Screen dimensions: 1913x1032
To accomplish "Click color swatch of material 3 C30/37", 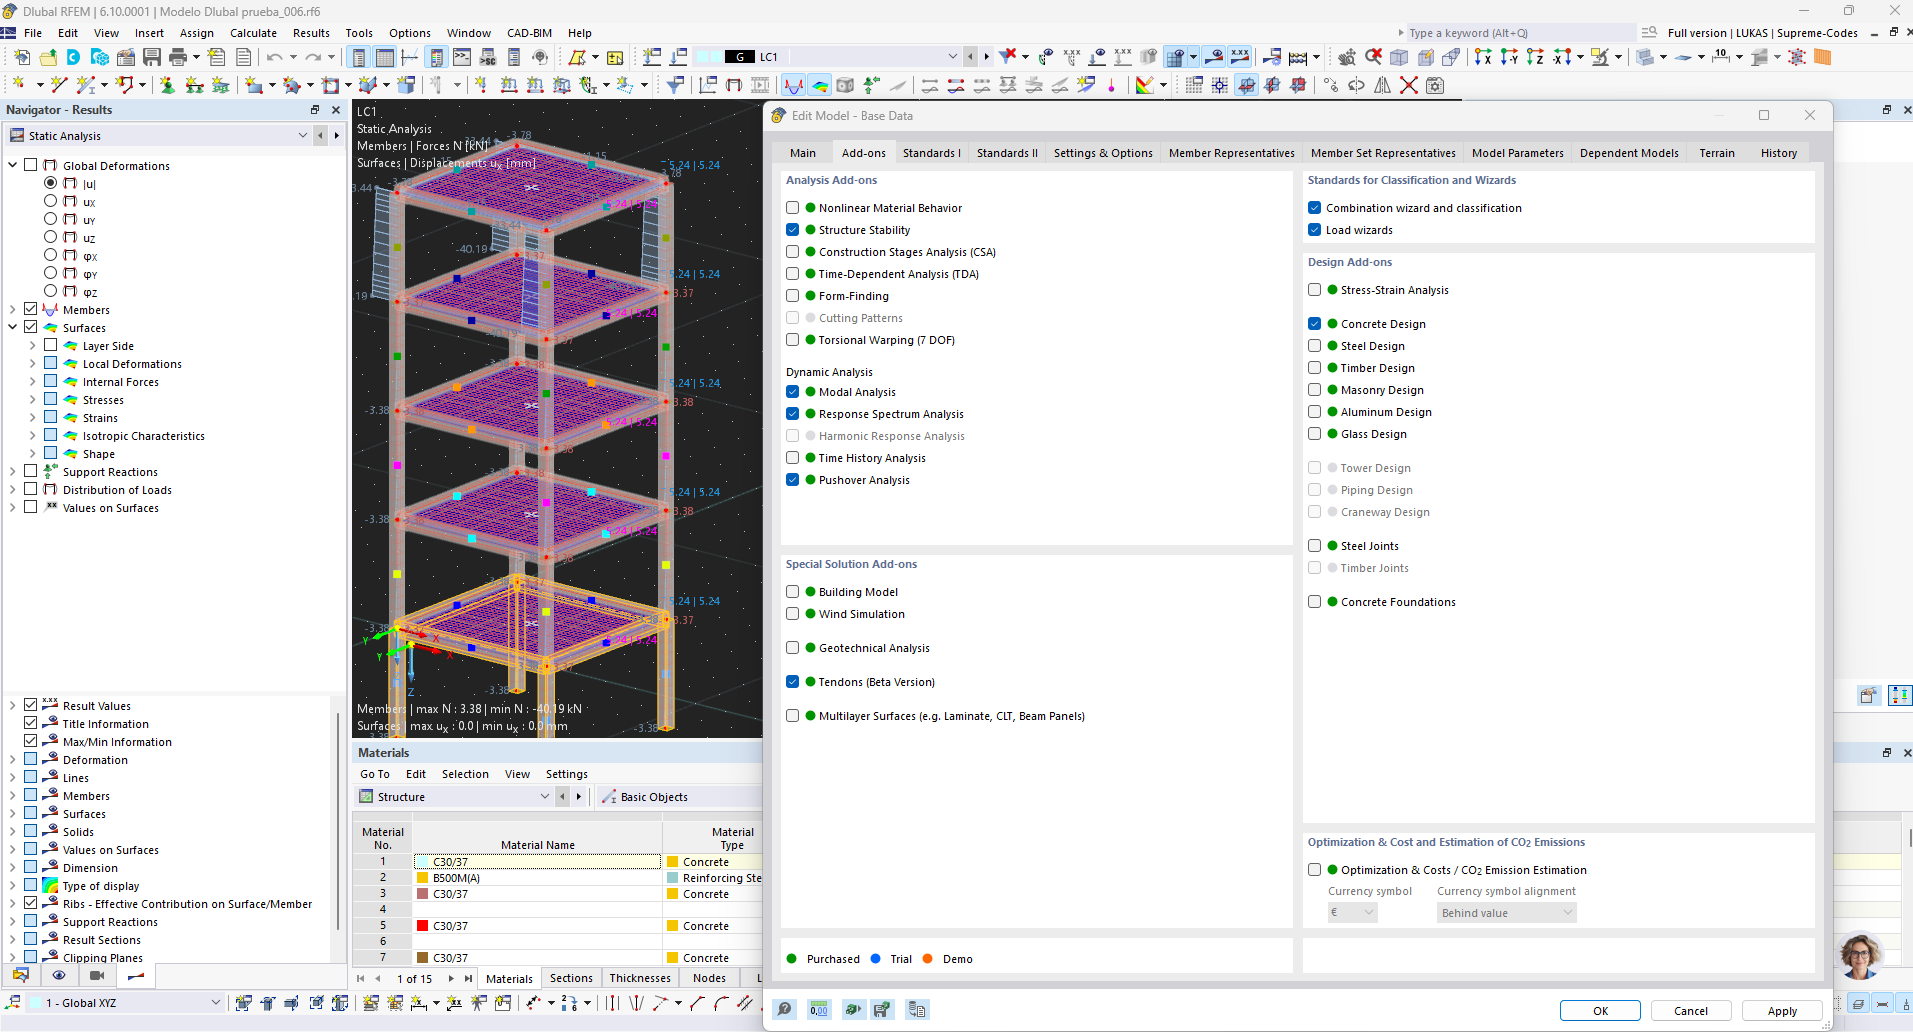I will tap(423, 894).
